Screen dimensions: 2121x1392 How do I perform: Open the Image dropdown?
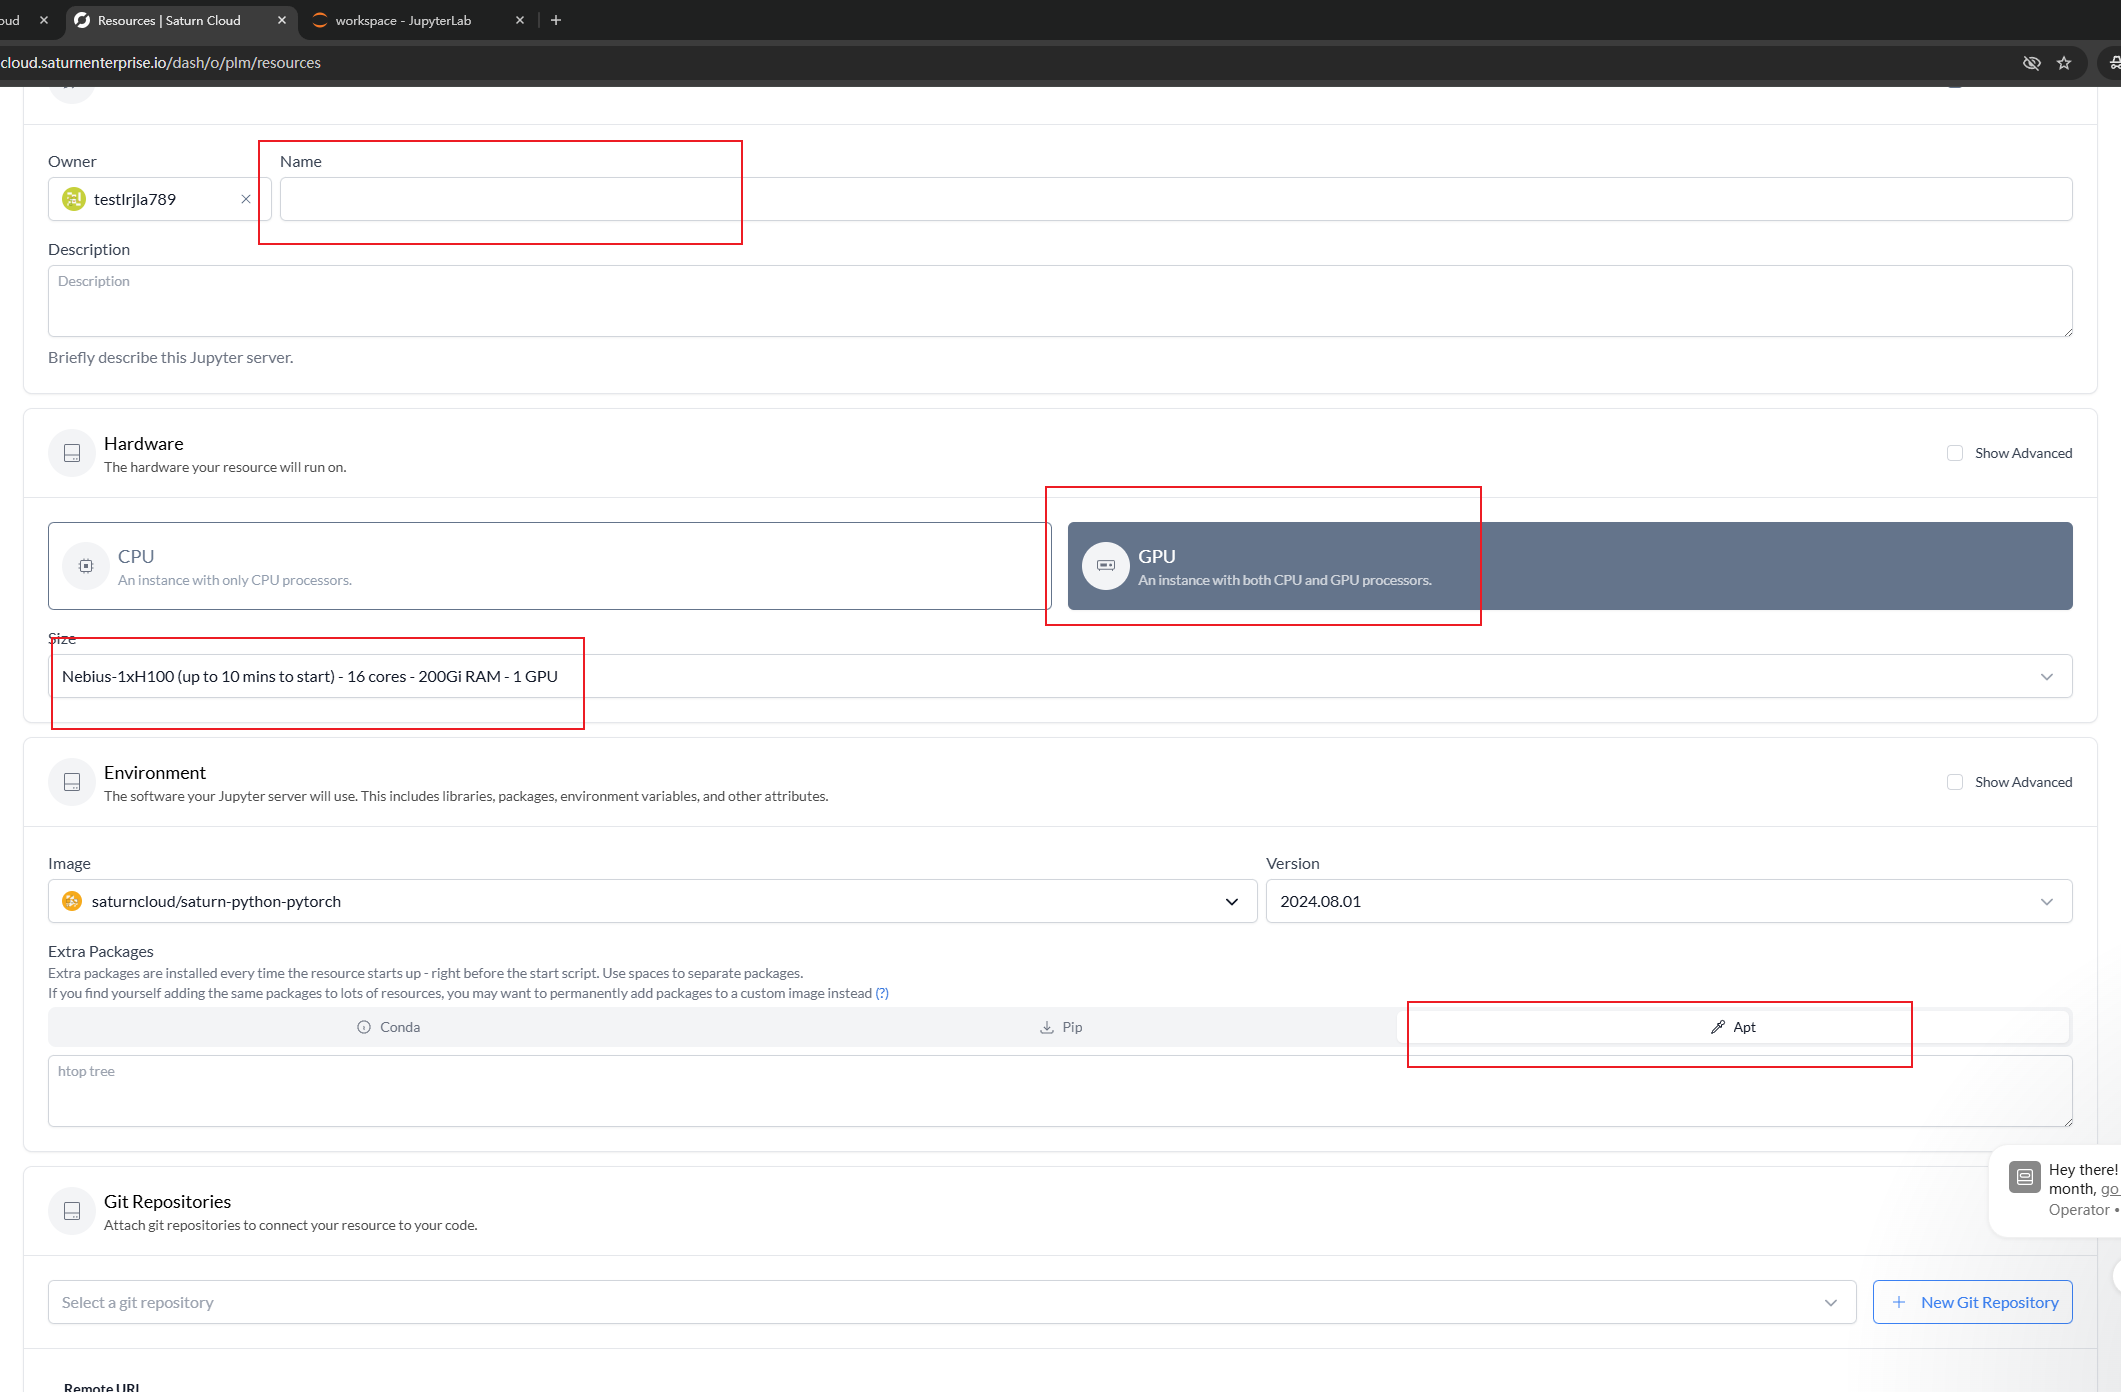pos(652,902)
